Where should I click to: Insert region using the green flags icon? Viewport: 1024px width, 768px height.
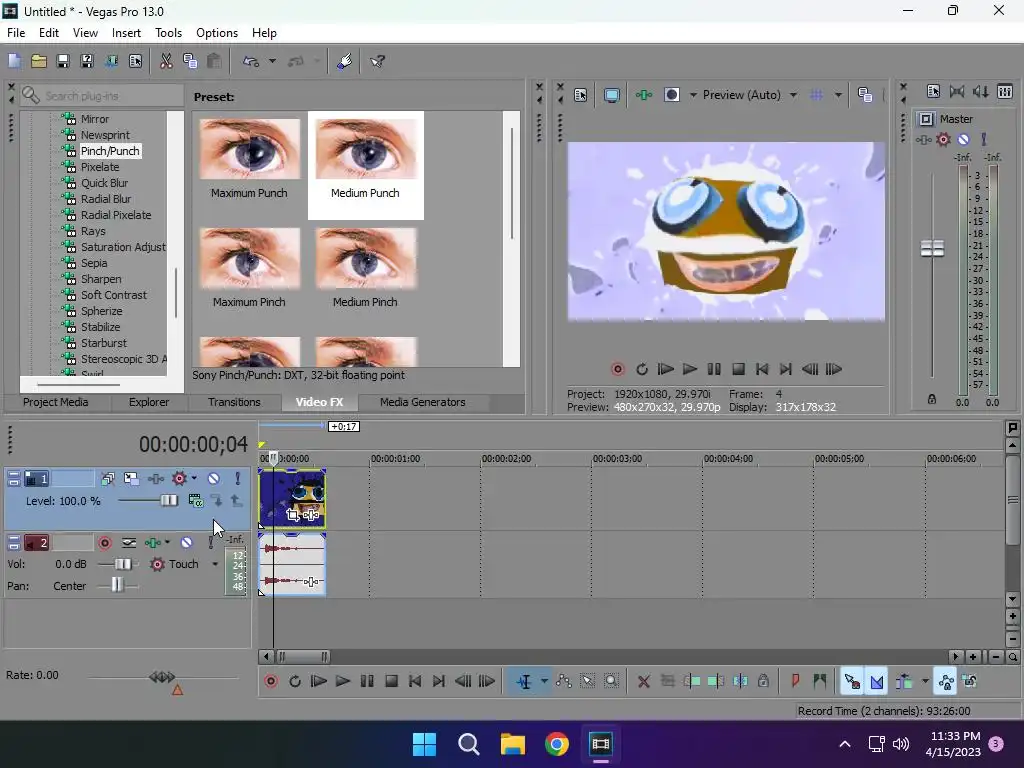click(820, 682)
